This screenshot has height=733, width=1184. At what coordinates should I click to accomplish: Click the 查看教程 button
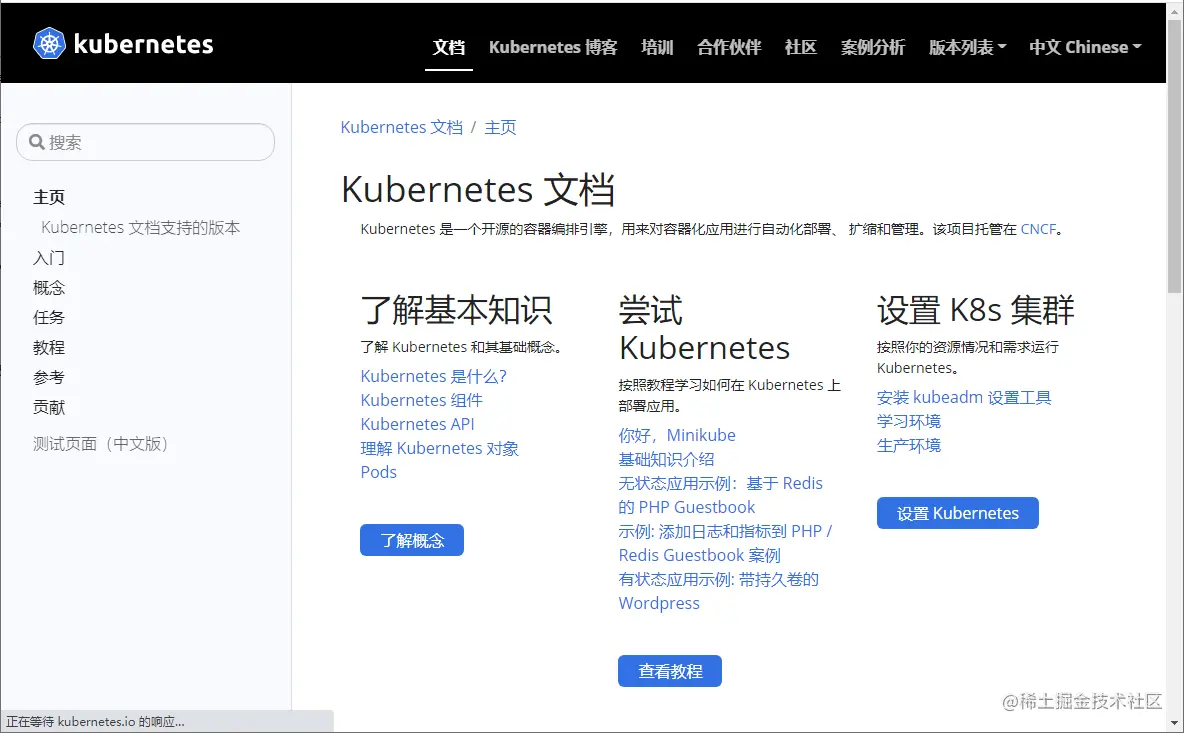670,671
